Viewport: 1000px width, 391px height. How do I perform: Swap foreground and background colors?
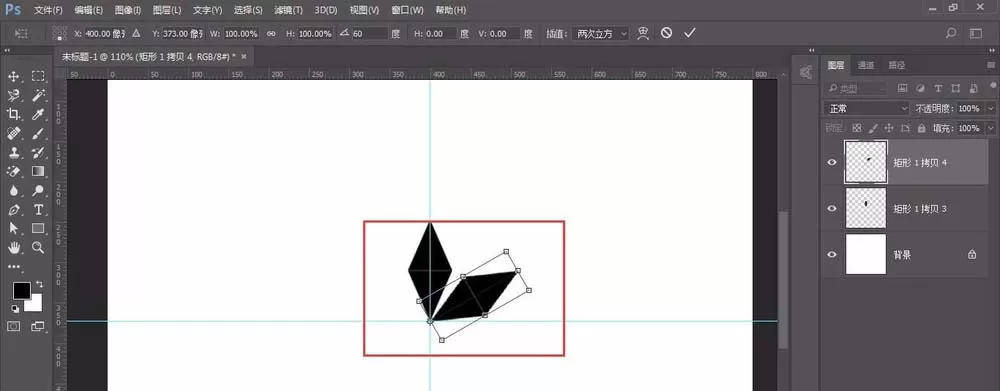pyautogui.click(x=40, y=283)
